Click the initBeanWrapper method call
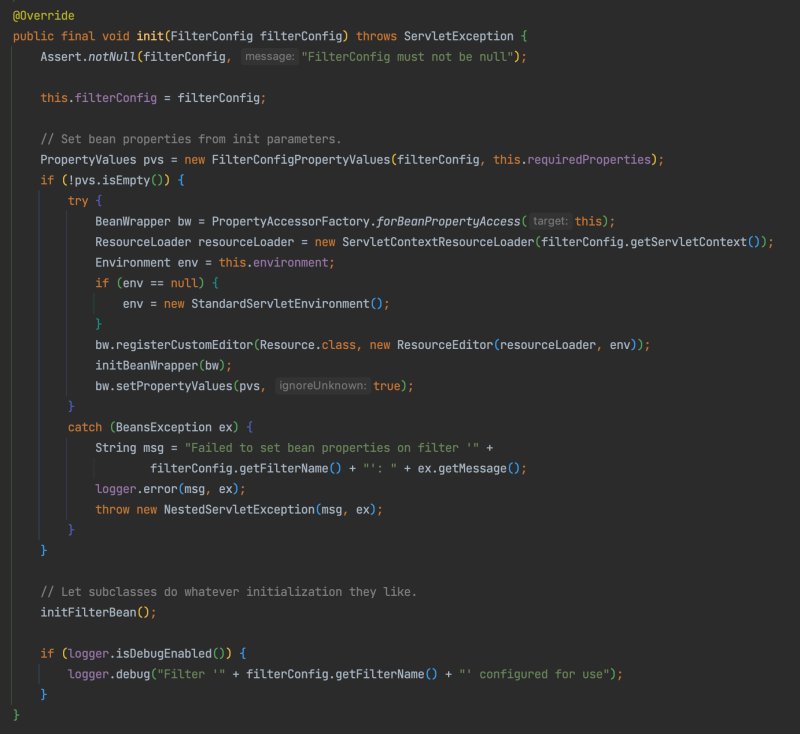Image resolution: width=800 pixels, height=734 pixels. pyautogui.click(x=146, y=366)
